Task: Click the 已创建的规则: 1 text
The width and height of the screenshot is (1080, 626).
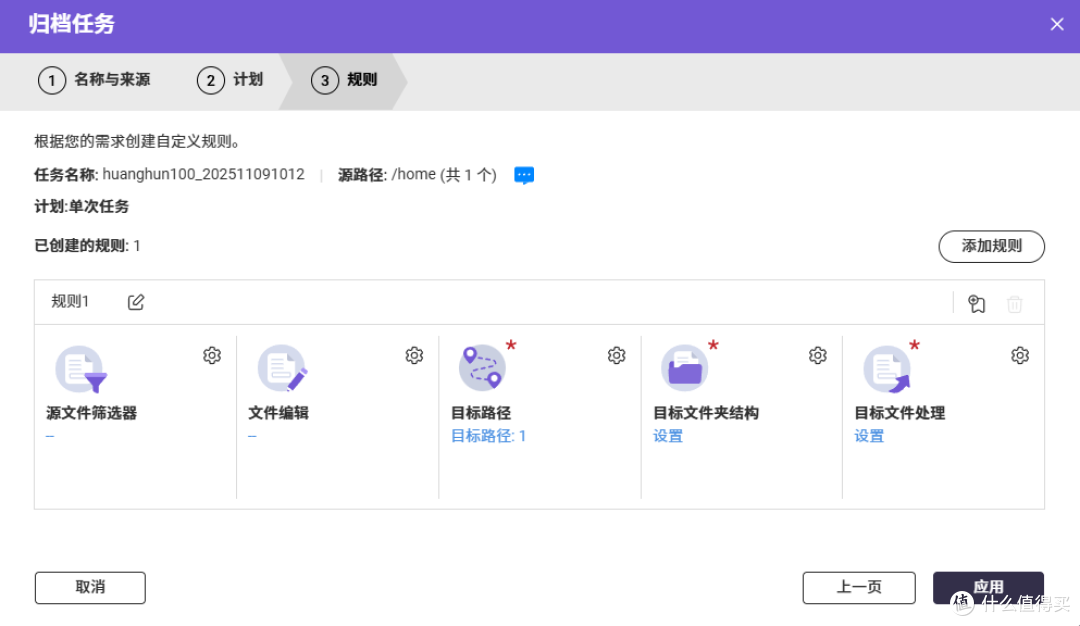Action: [87, 246]
